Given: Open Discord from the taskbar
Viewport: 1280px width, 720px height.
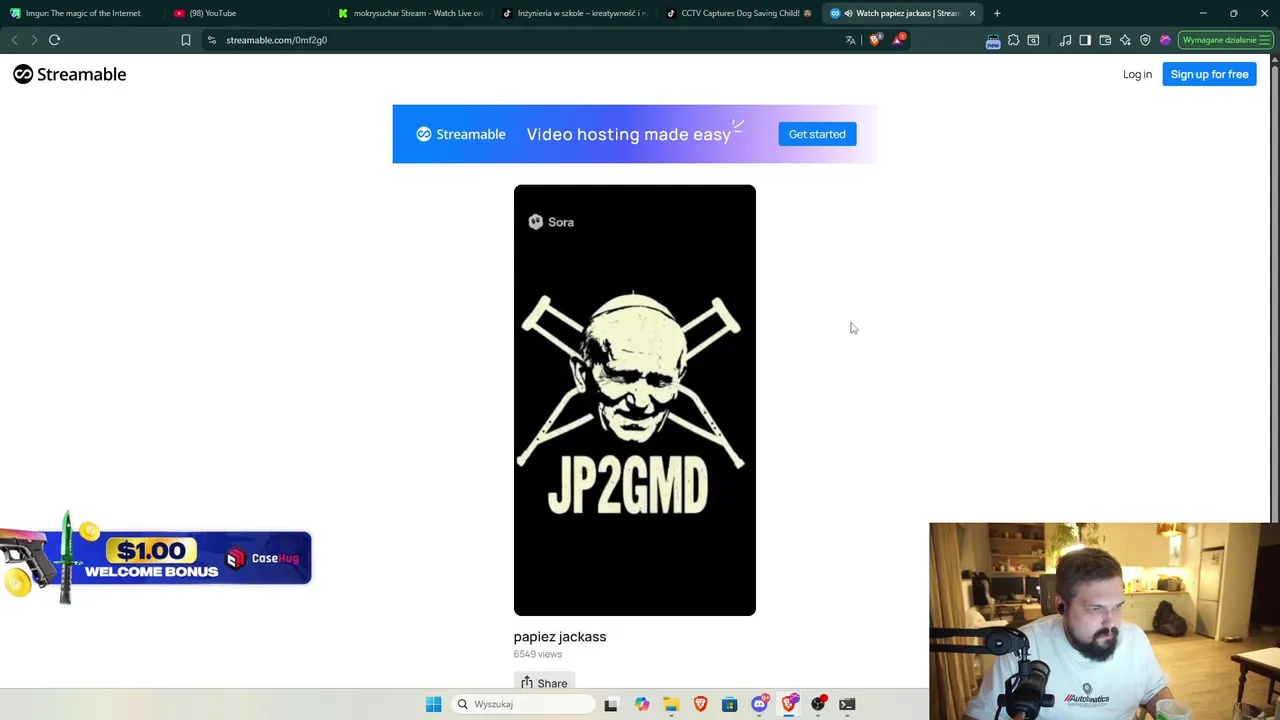Looking at the screenshot, I should [759, 704].
